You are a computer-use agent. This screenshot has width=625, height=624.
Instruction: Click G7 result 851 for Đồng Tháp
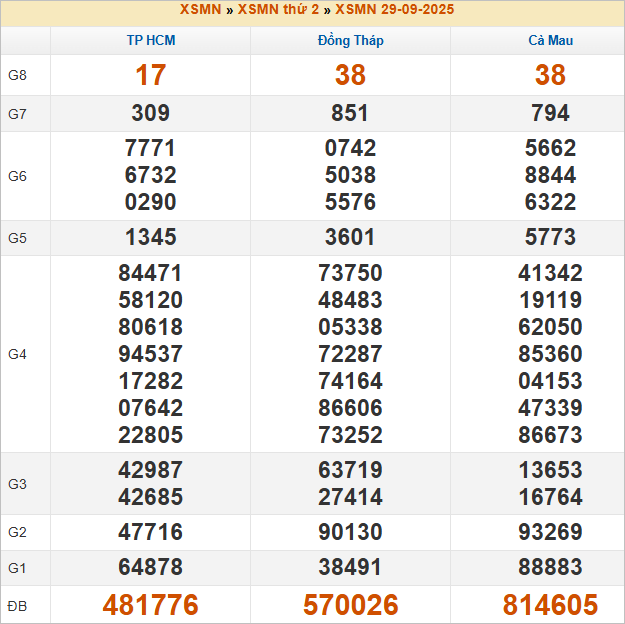350,114
